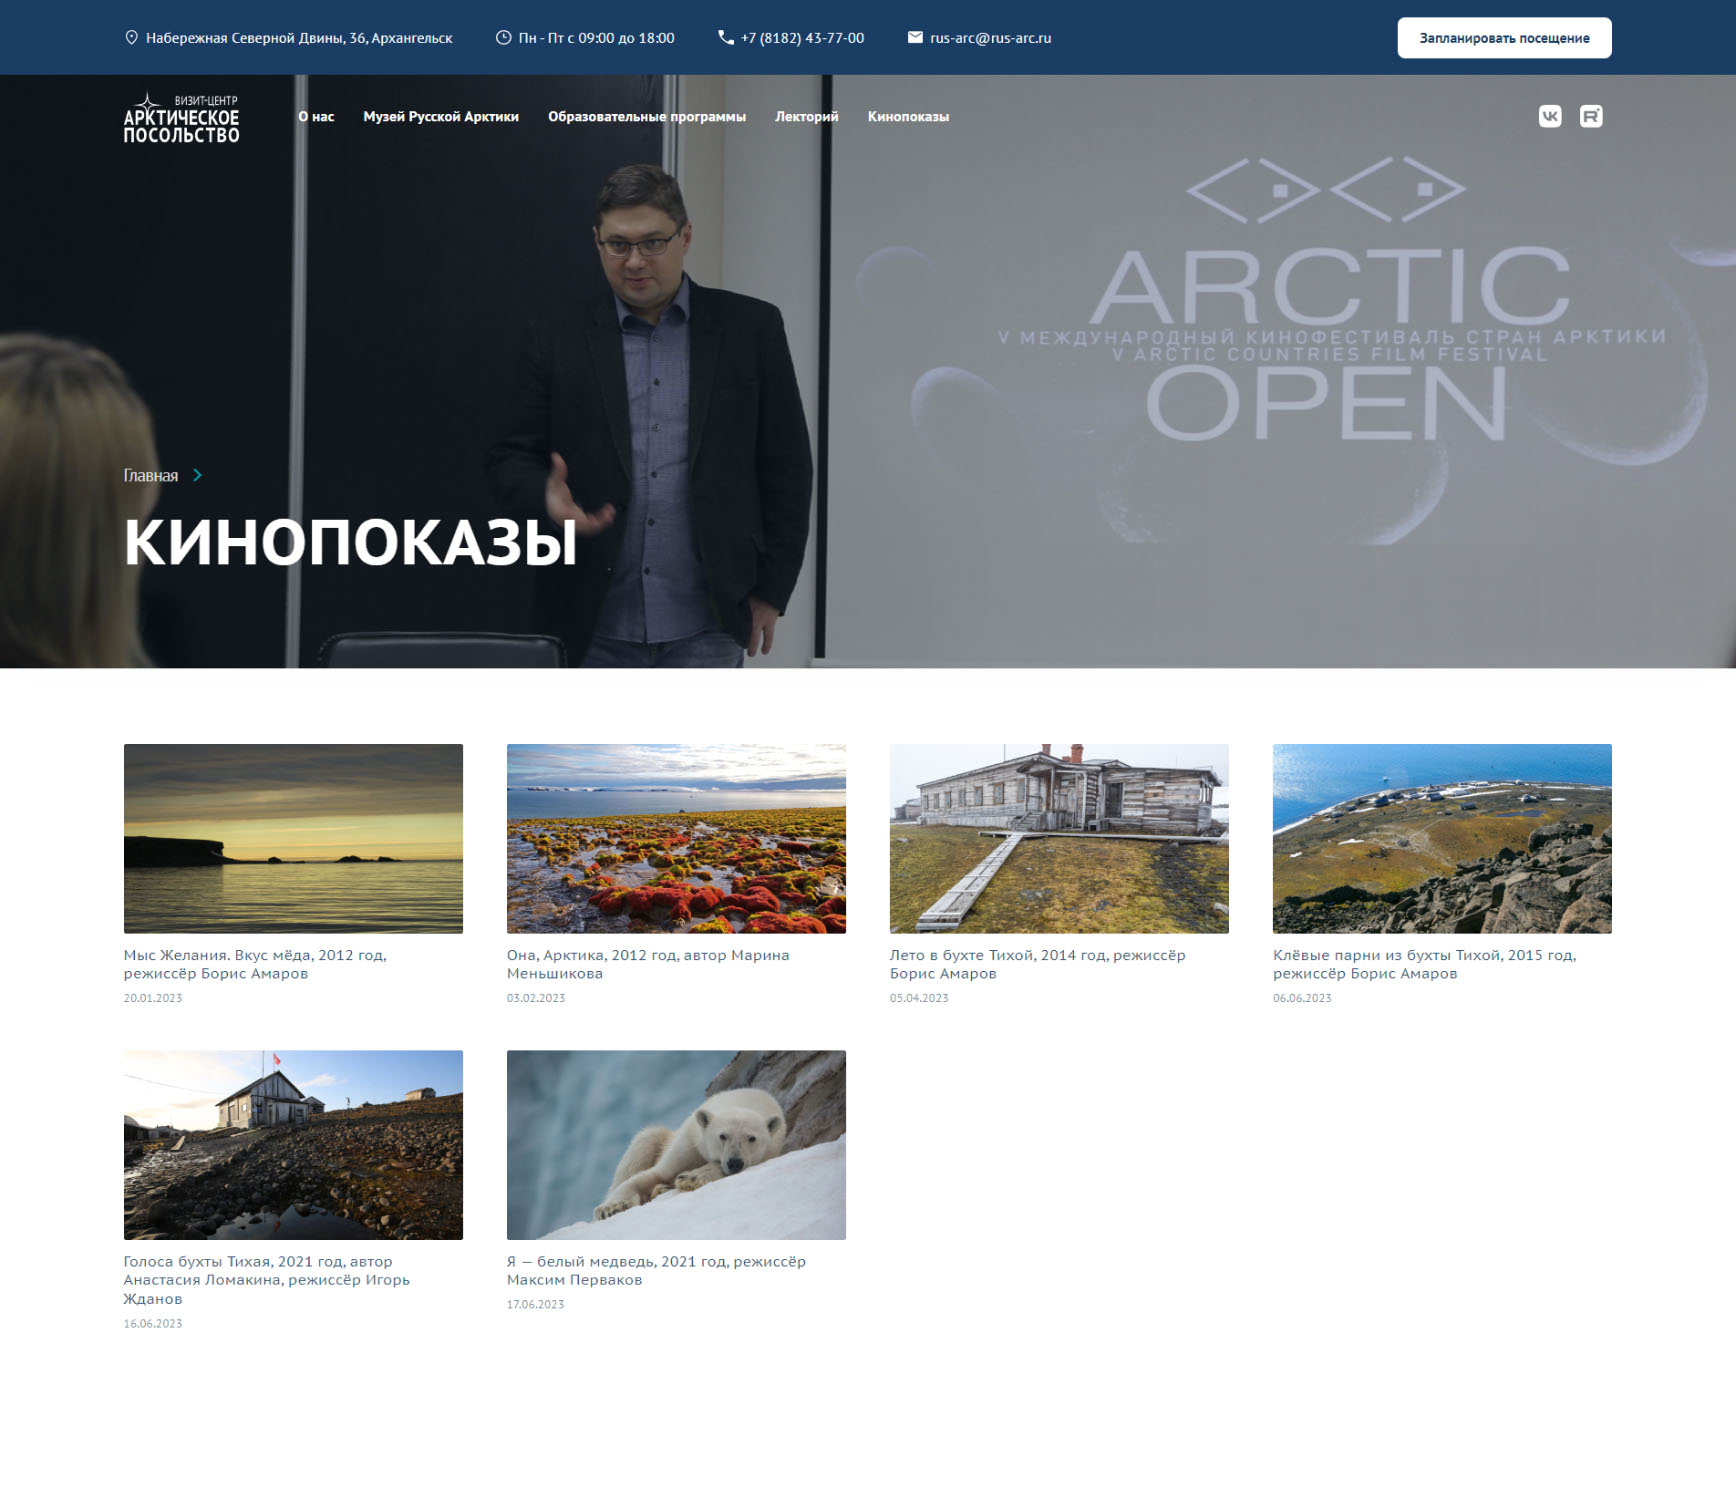Open the red moss tundra thumbnail
This screenshot has width=1736, height=1492.
click(676, 838)
